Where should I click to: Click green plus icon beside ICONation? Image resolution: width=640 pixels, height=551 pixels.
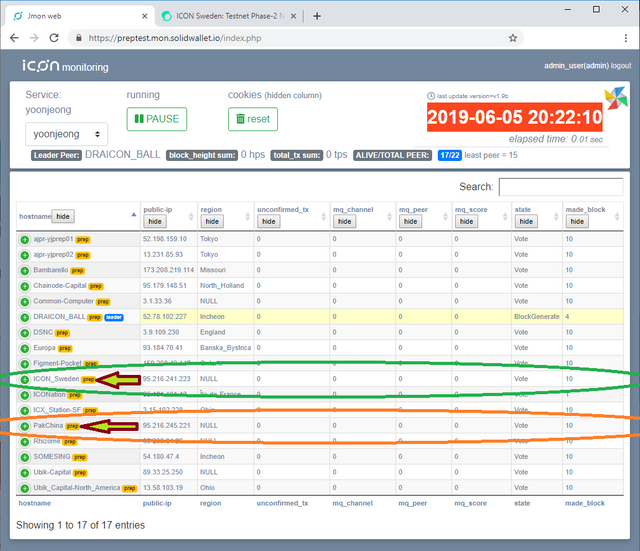pyautogui.click(x=24, y=395)
